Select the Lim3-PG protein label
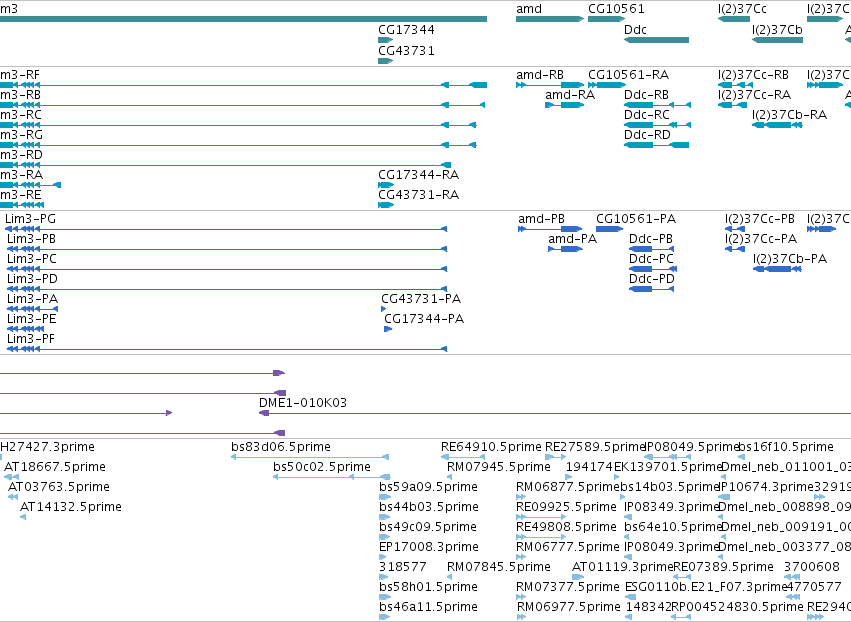The width and height of the screenshot is (851, 622). pos(30,219)
